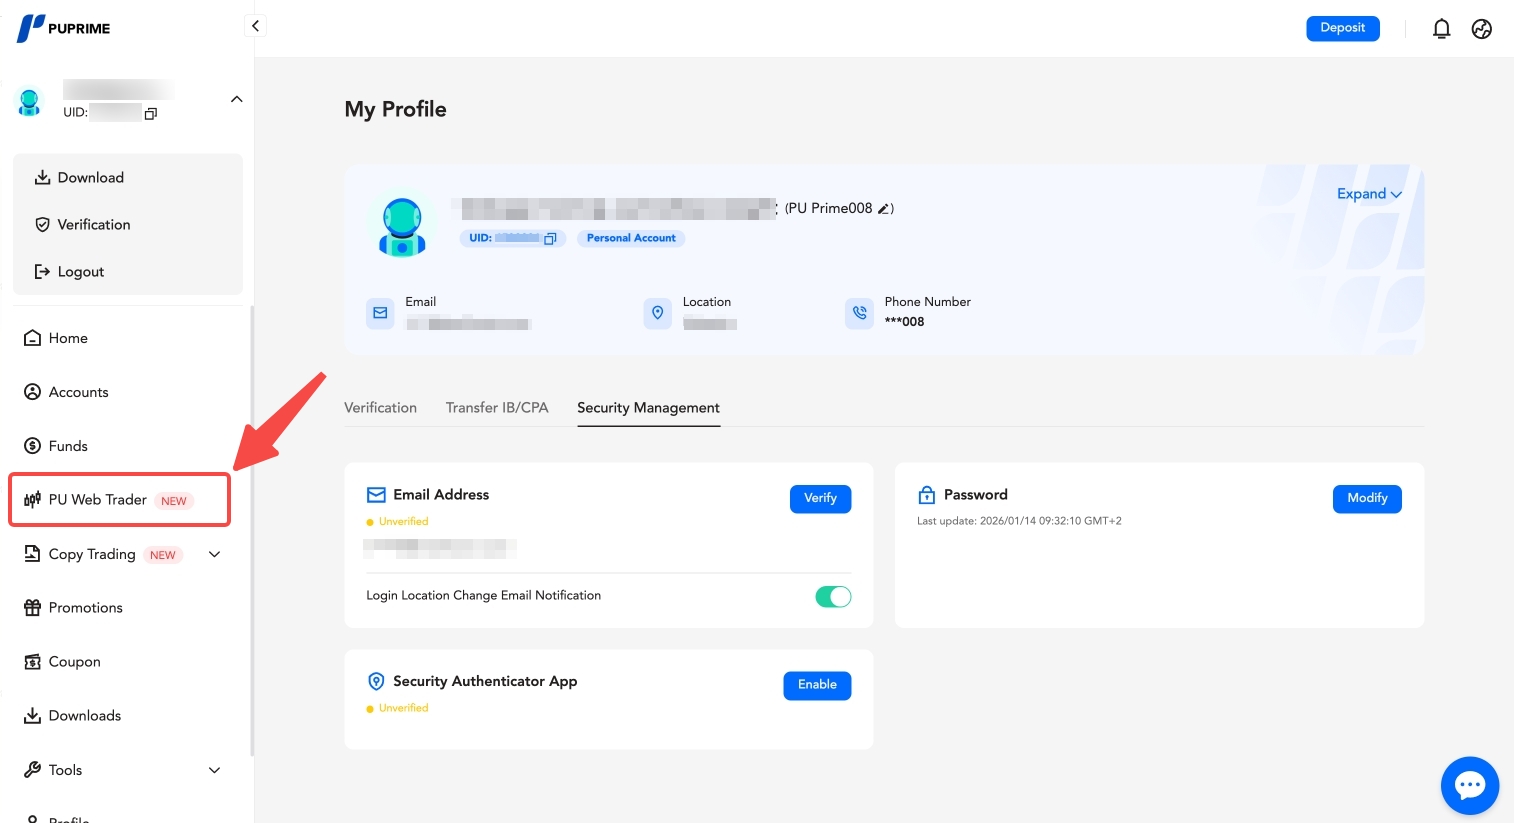Screen dimensions: 1514x823
Task: Enable the Security Authenticator App
Action: (817, 685)
